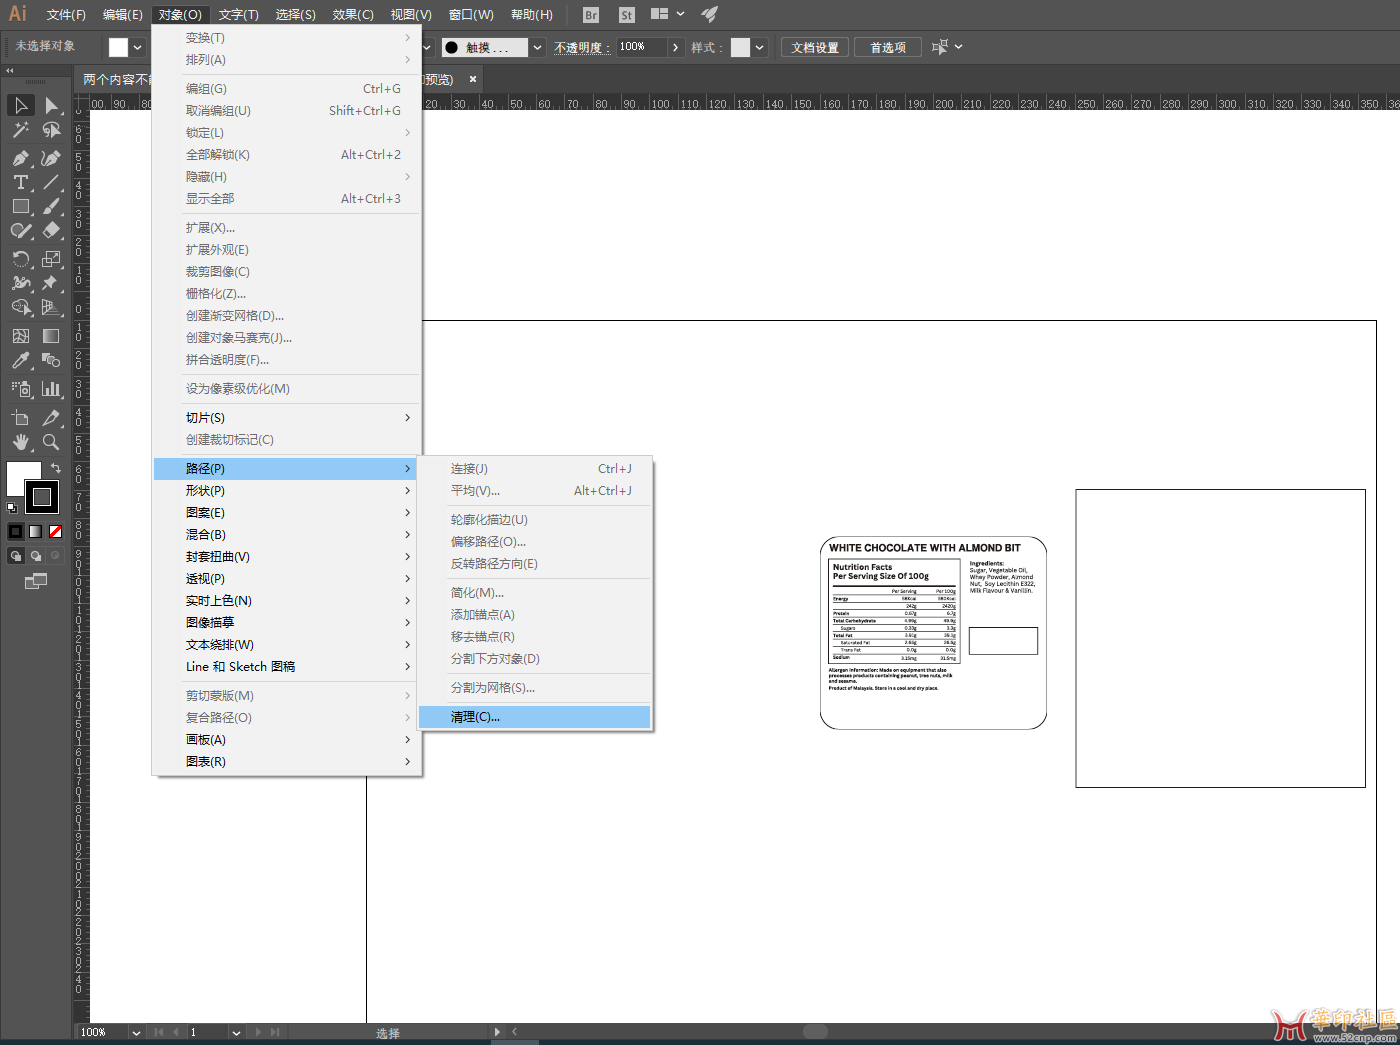The height and width of the screenshot is (1045, 1400).
Task: Select the Line Segment tool
Action: click(51, 182)
